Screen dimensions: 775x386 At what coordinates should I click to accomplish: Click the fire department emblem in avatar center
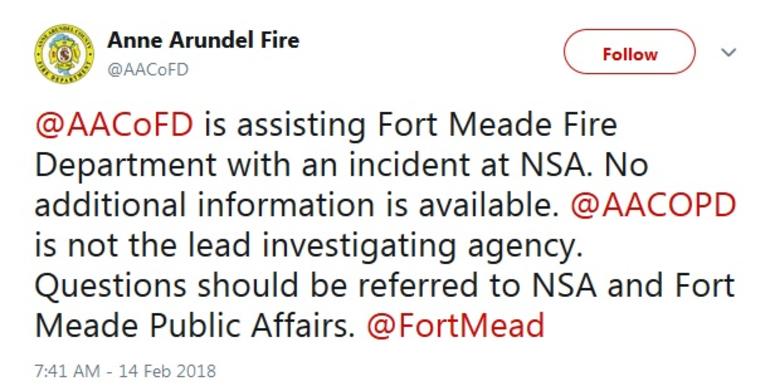(x=64, y=53)
